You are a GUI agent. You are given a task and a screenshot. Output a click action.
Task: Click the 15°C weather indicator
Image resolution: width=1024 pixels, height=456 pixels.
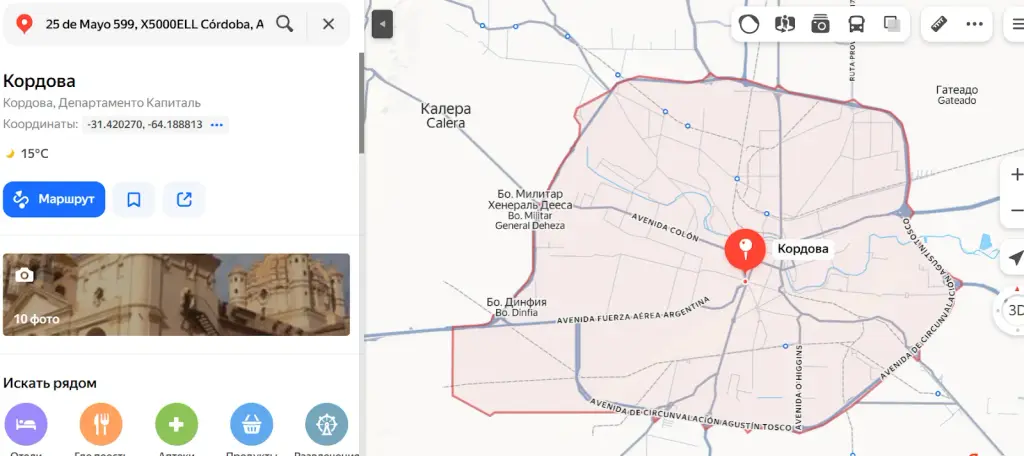(27, 154)
